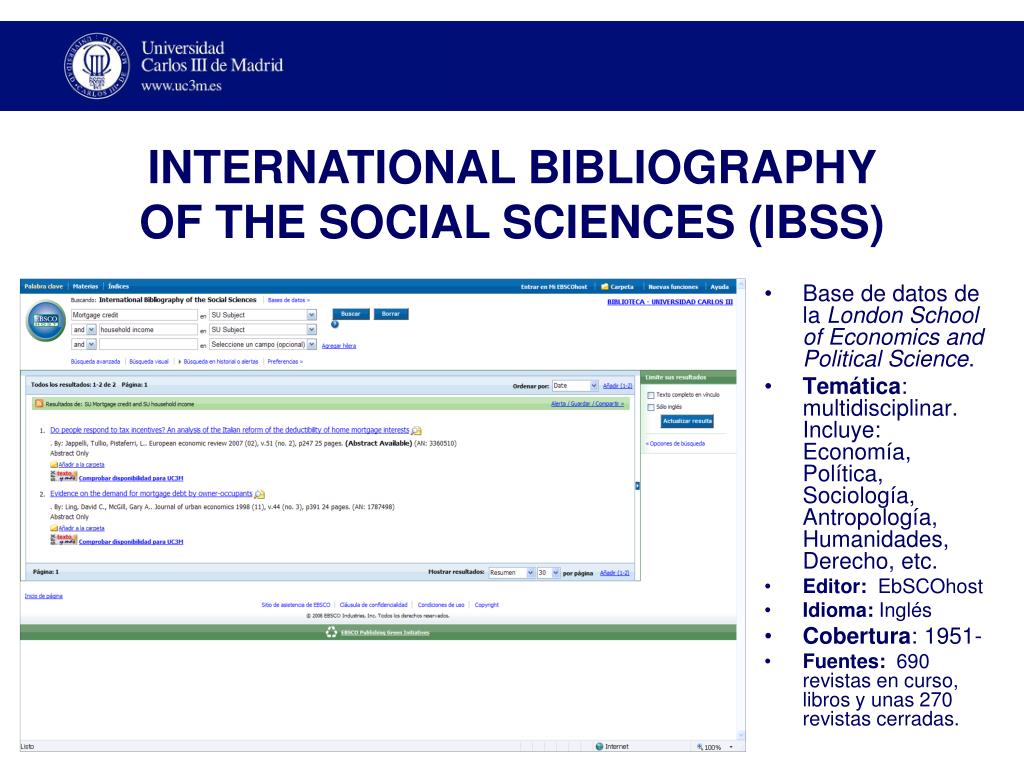This screenshot has width=1024, height=768.
Task: Open article 'Evidence on the demand for mortgage debt'
Action: click(x=151, y=494)
